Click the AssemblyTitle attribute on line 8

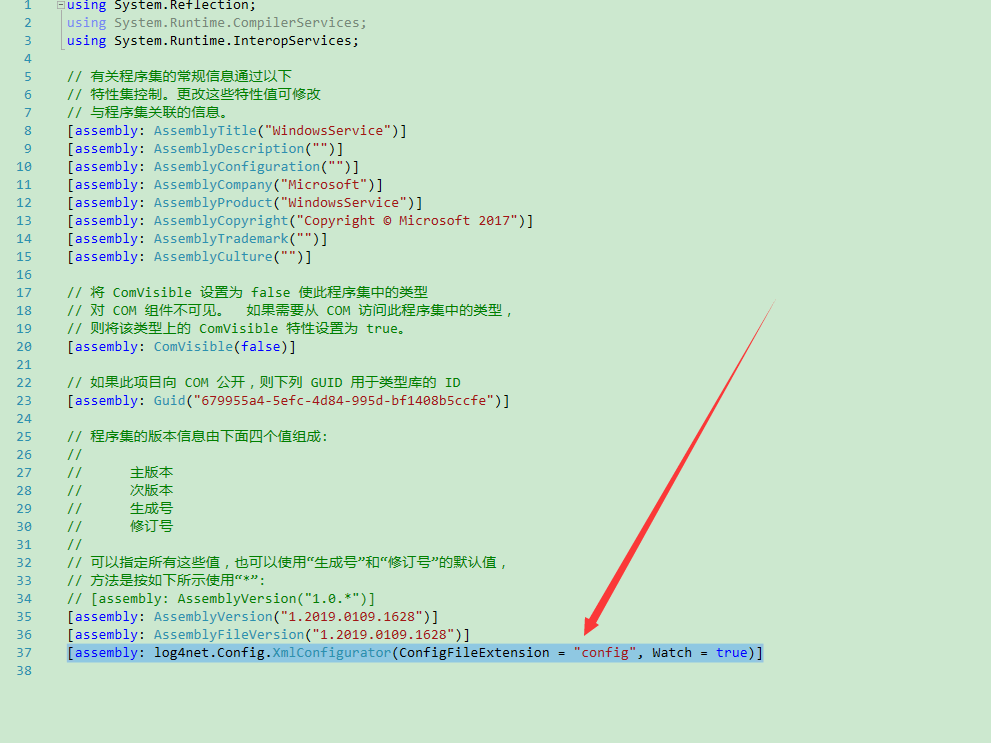point(205,131)
